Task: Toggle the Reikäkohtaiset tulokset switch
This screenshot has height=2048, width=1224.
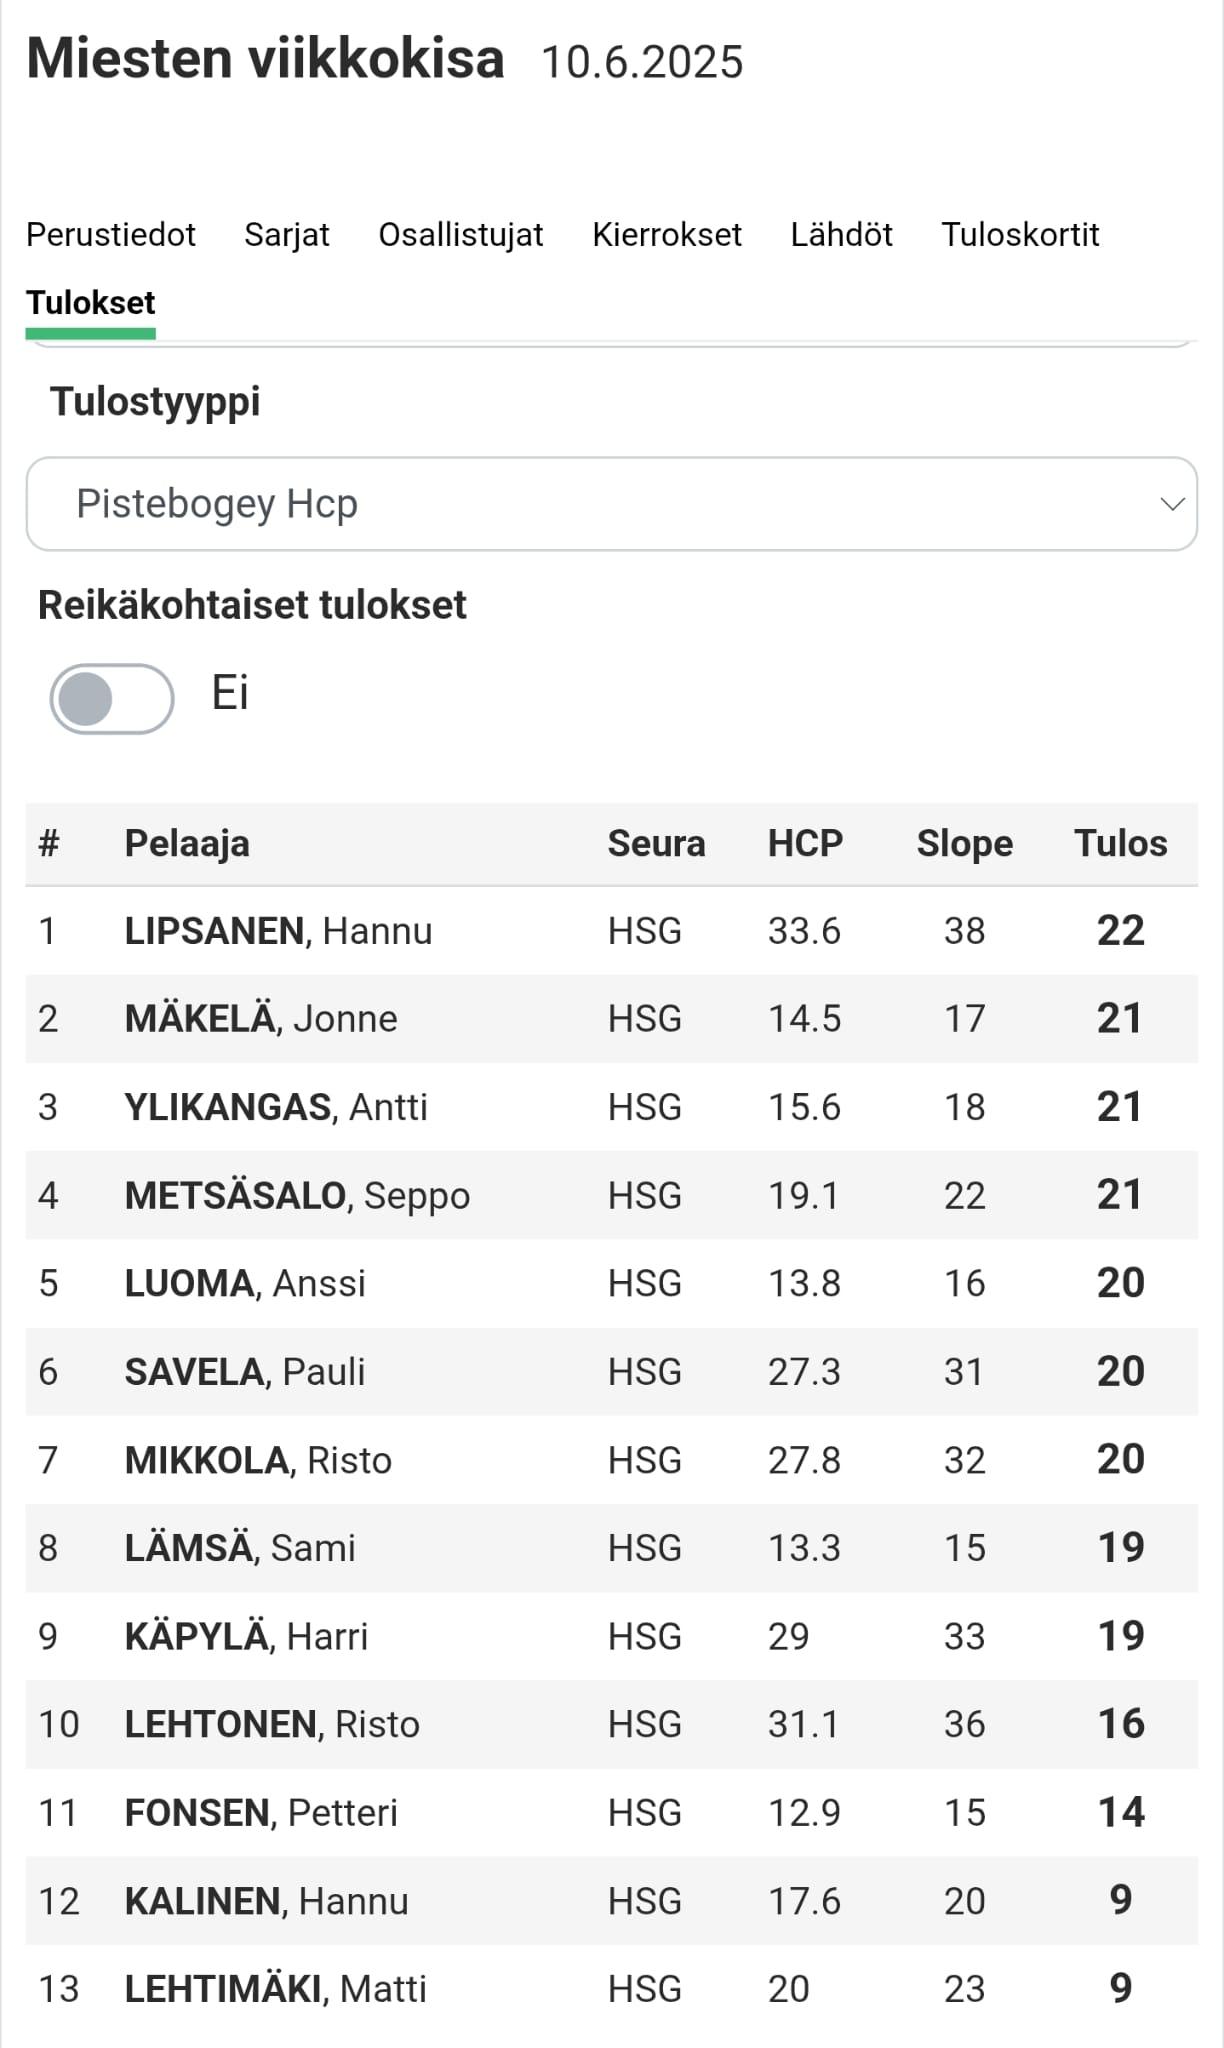Action: coord(112,698)
